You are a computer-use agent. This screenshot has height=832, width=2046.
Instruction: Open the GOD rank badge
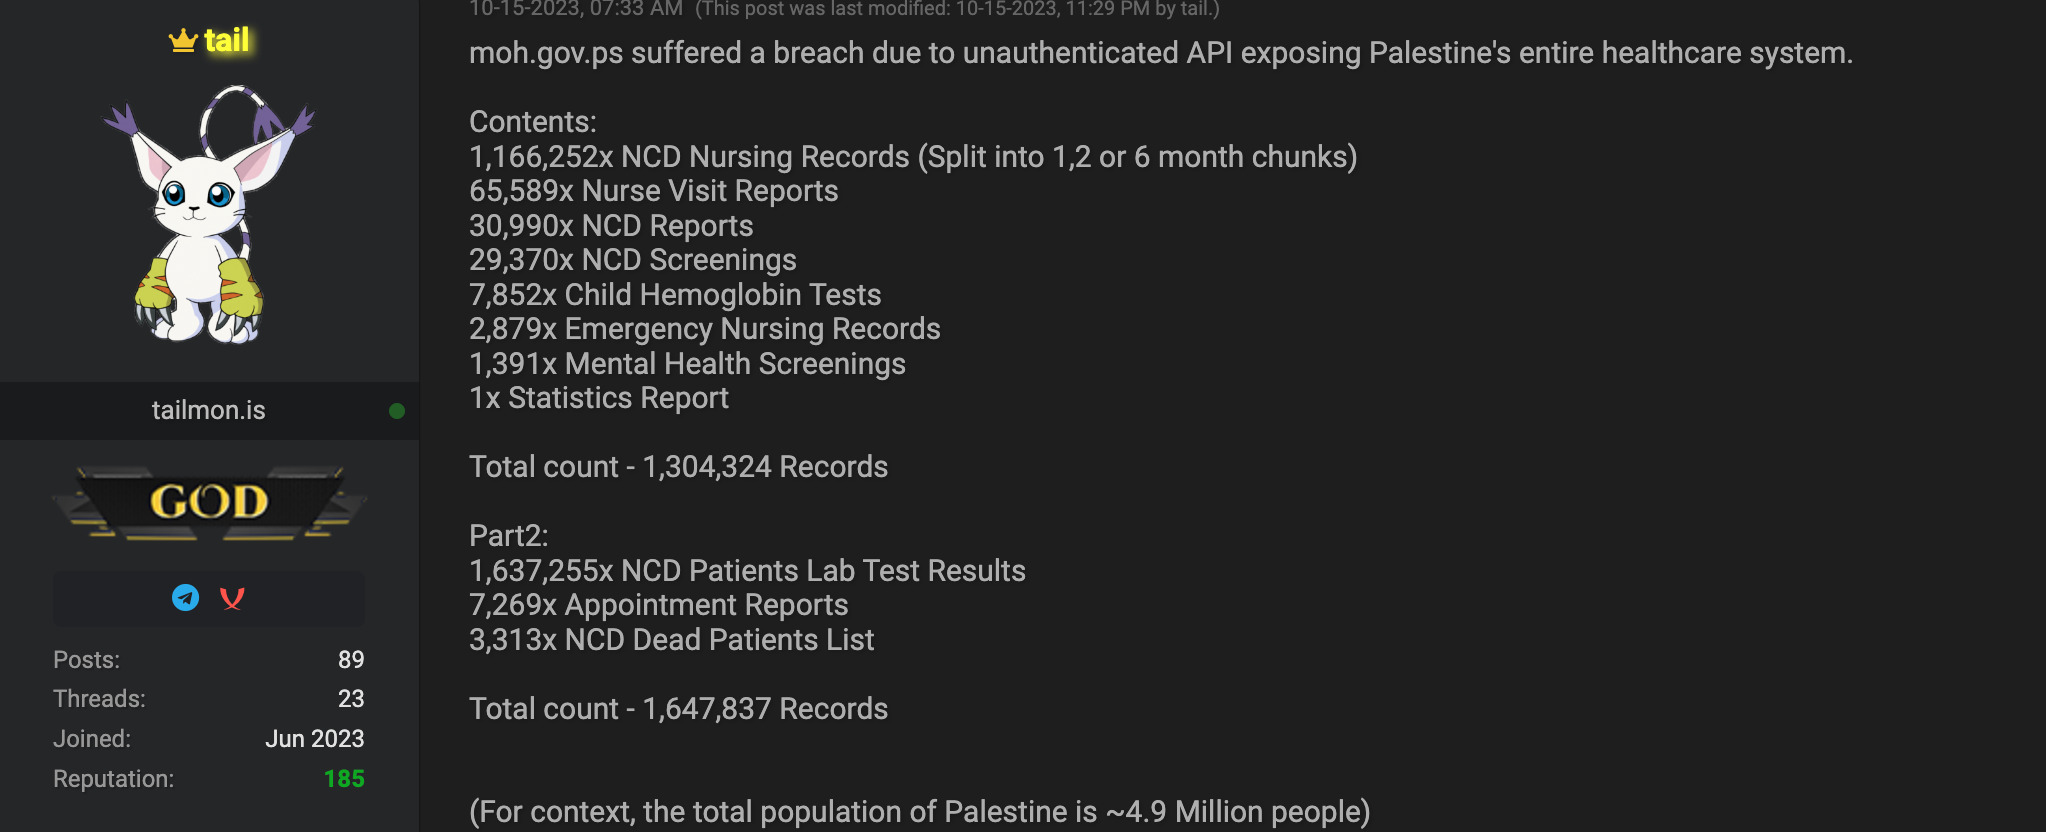(209, 502)
